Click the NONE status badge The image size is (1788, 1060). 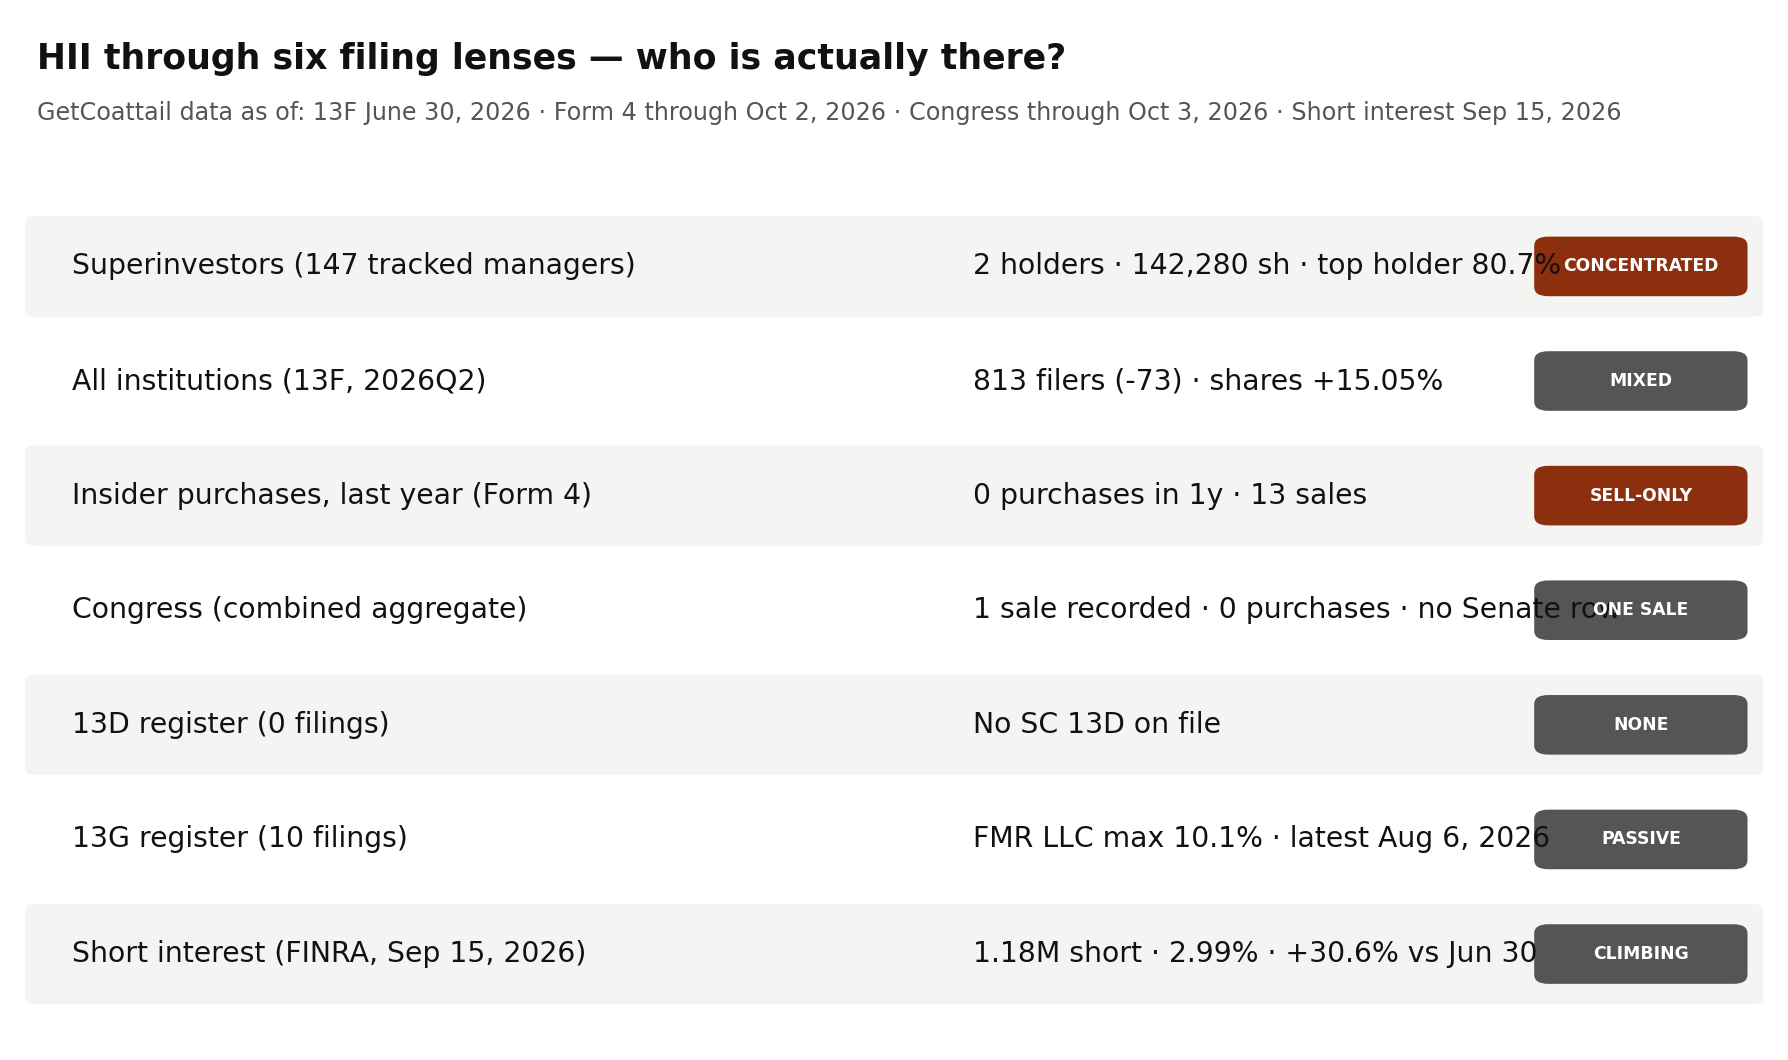pos(1640,725)
